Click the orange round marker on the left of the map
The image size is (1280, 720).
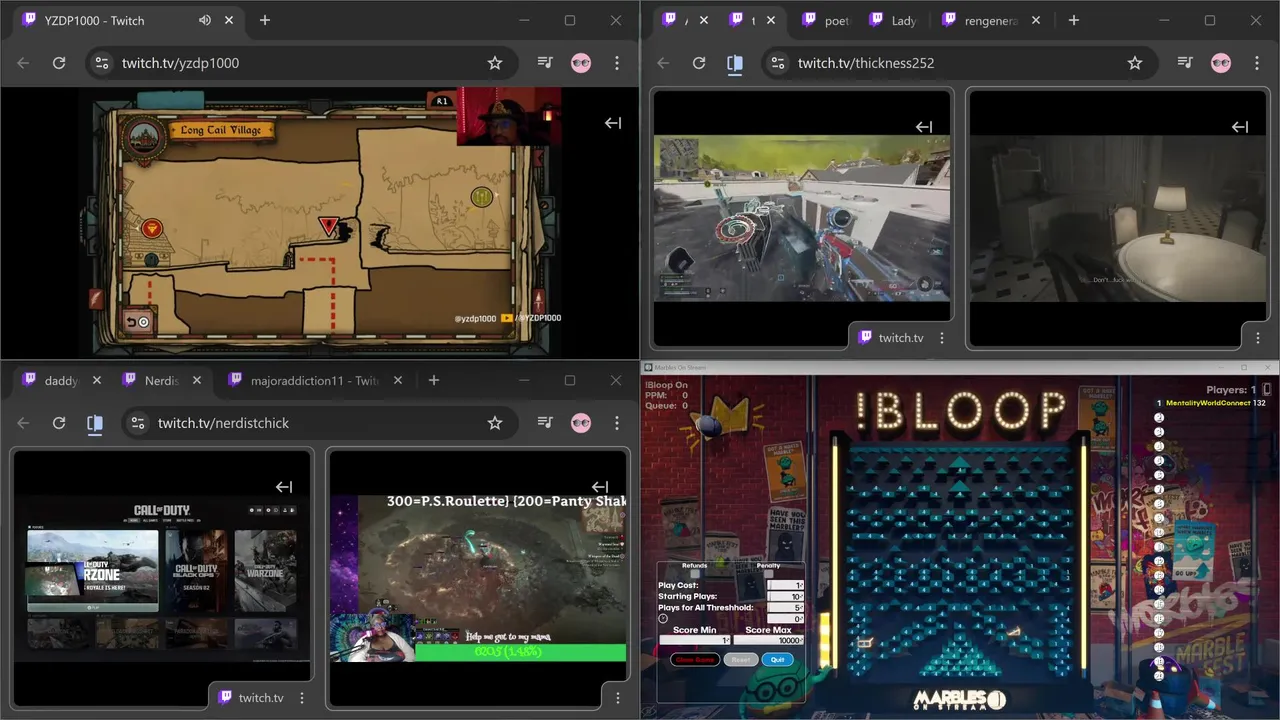tap(151, 229)
